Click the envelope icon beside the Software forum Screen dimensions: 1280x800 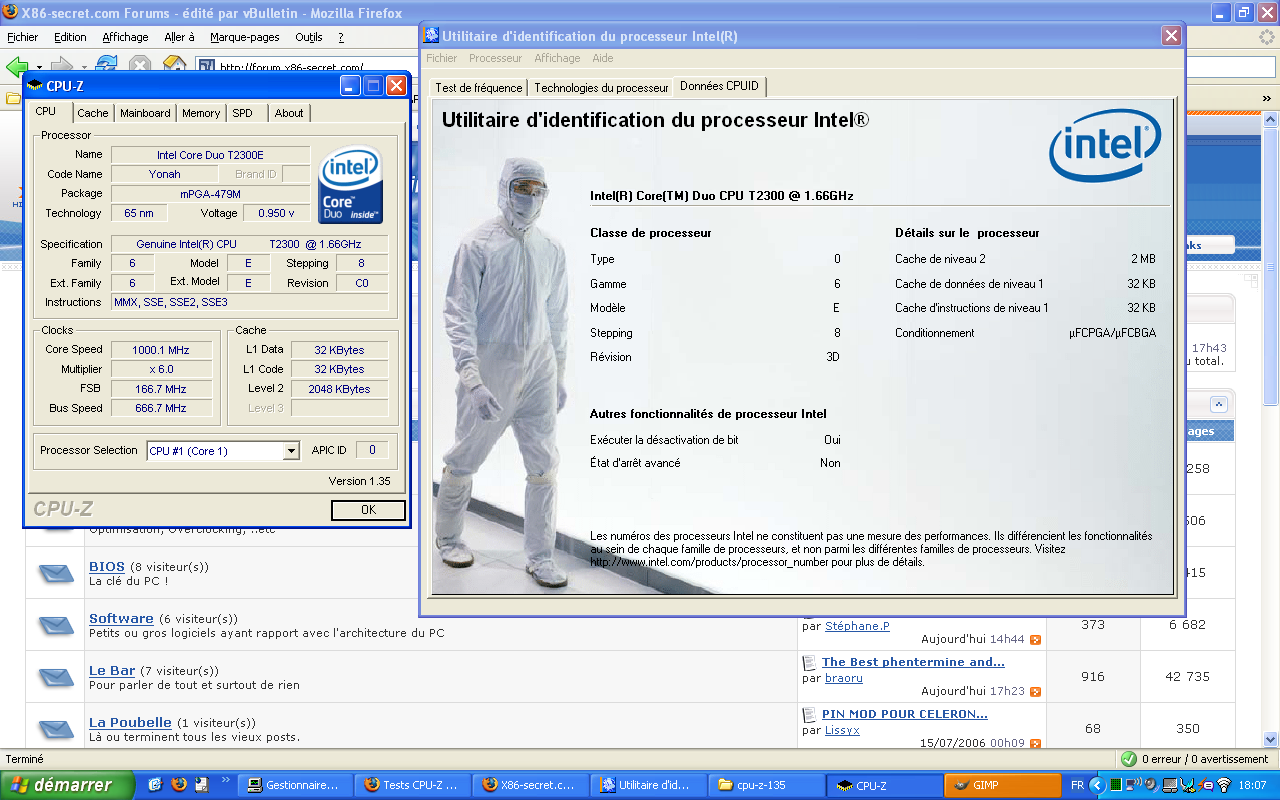tap(56, 625)
